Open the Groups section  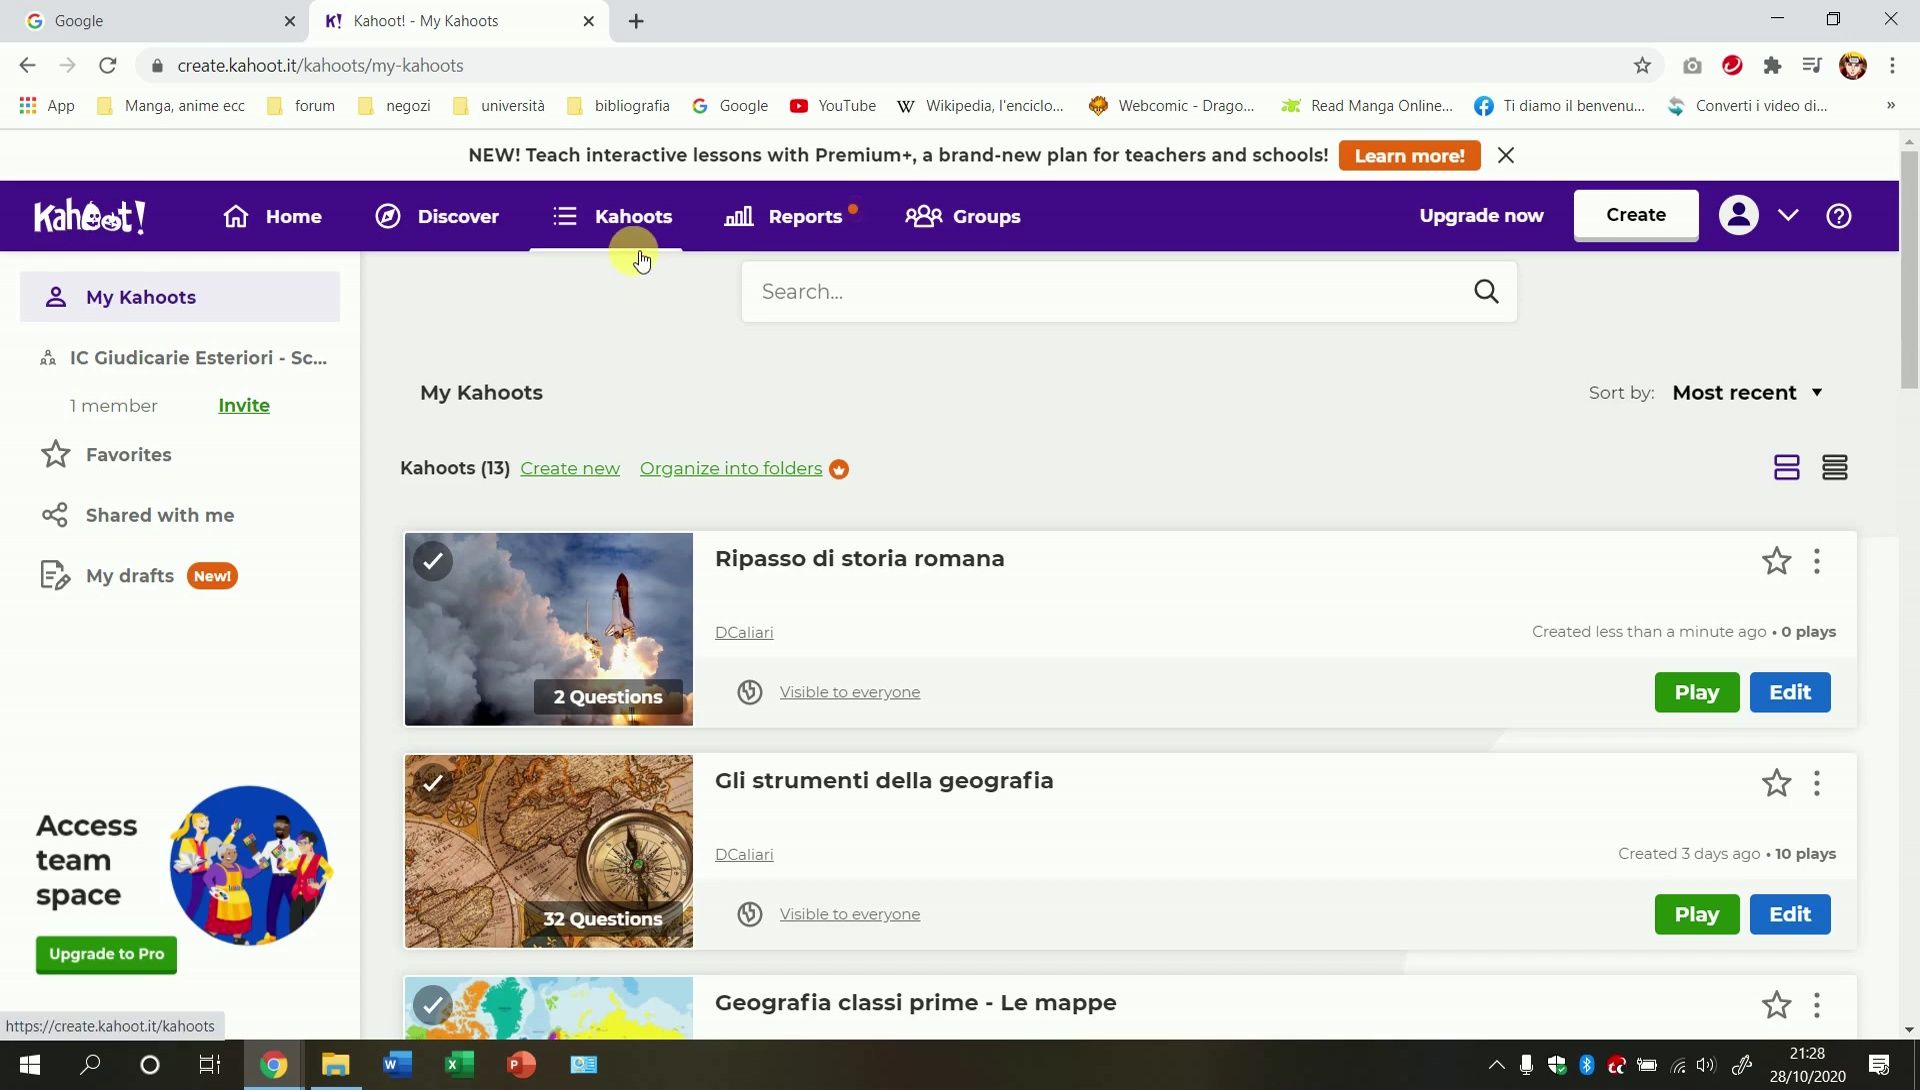tap(963, 216)
